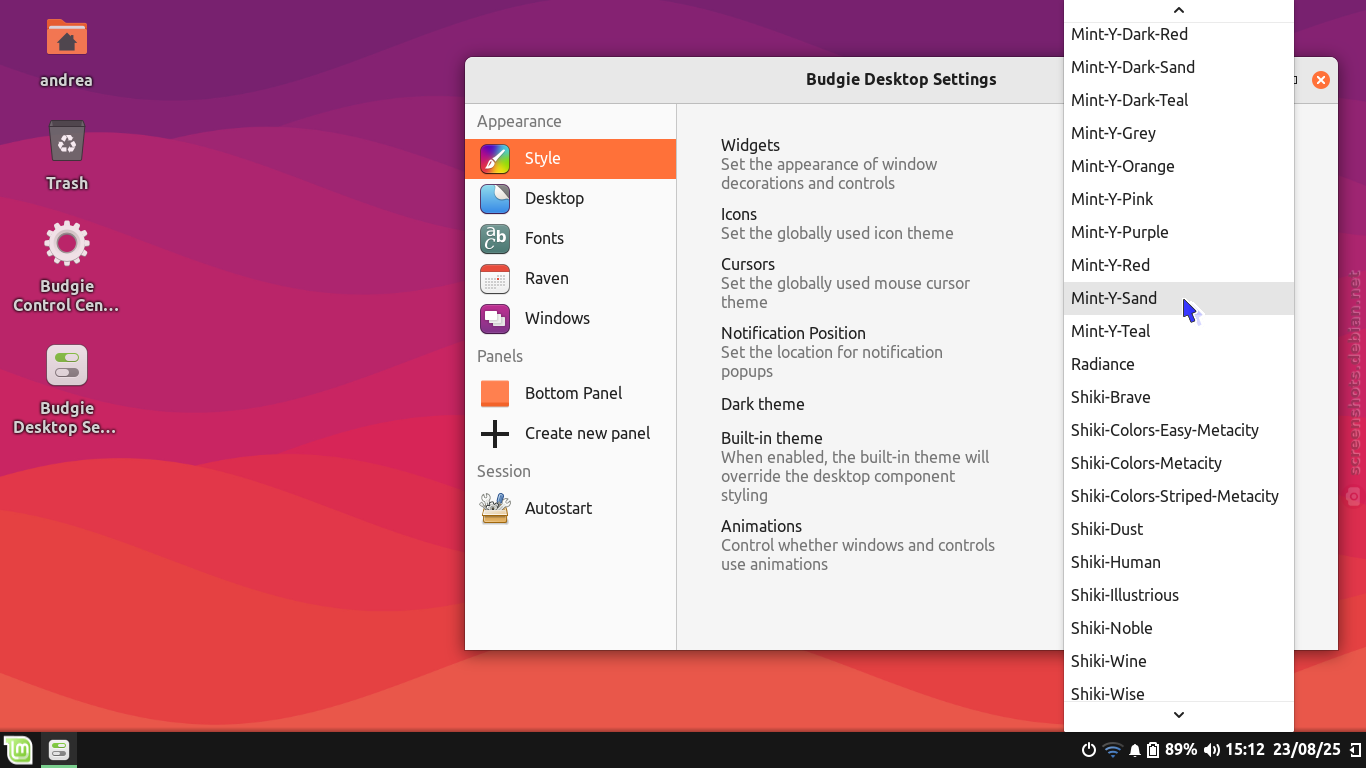Screen dimensions: 1366x768
Task: Click the Icons setting label
Action: click(739, 214)
